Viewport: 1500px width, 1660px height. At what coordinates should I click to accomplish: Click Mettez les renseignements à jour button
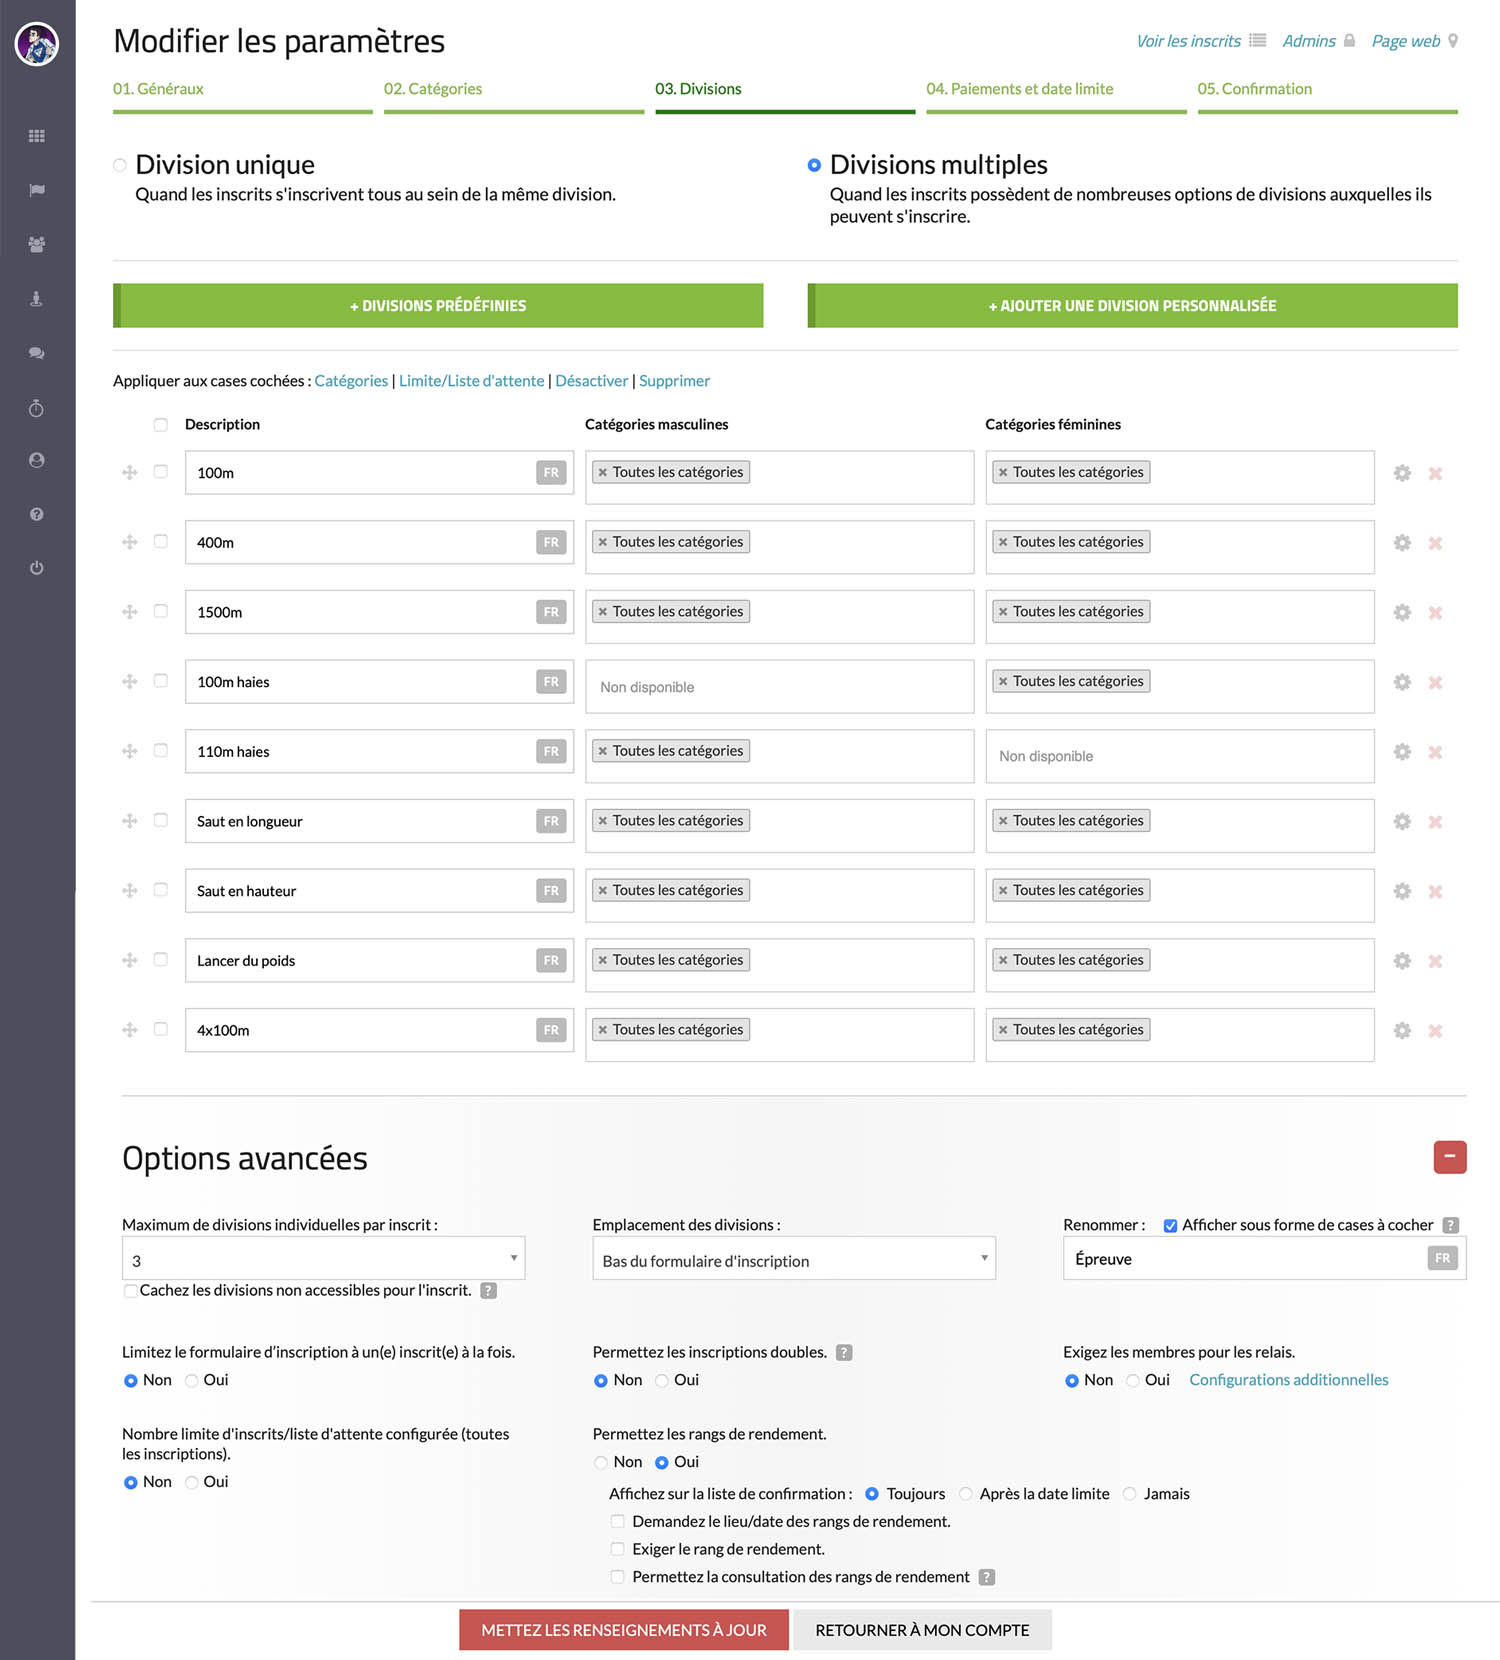coord(623,1630)
